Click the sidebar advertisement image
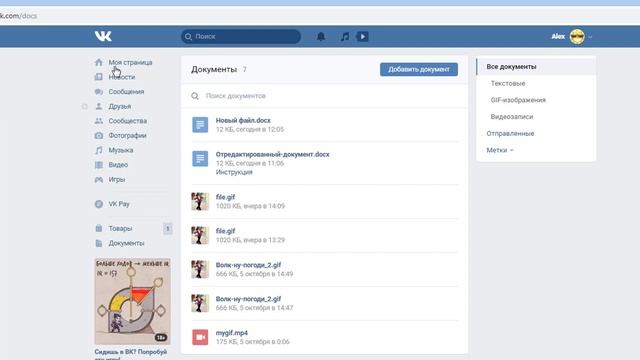Image resolution: width=640 pixels, height=360 pixels. [133, 301]
